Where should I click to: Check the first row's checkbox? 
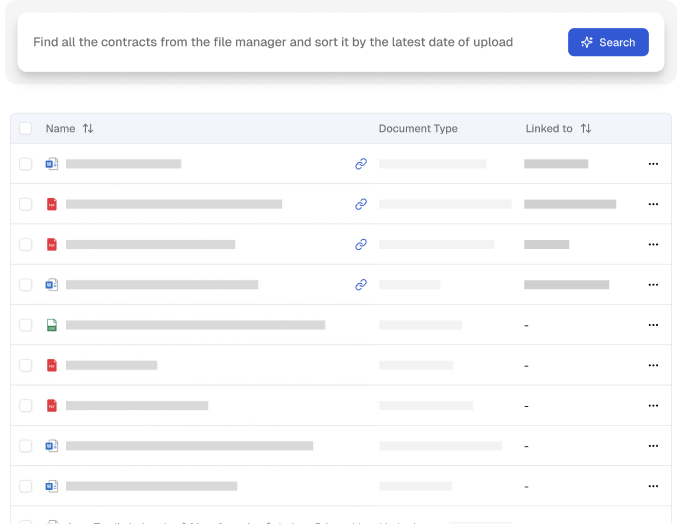[x=26, y=164]
